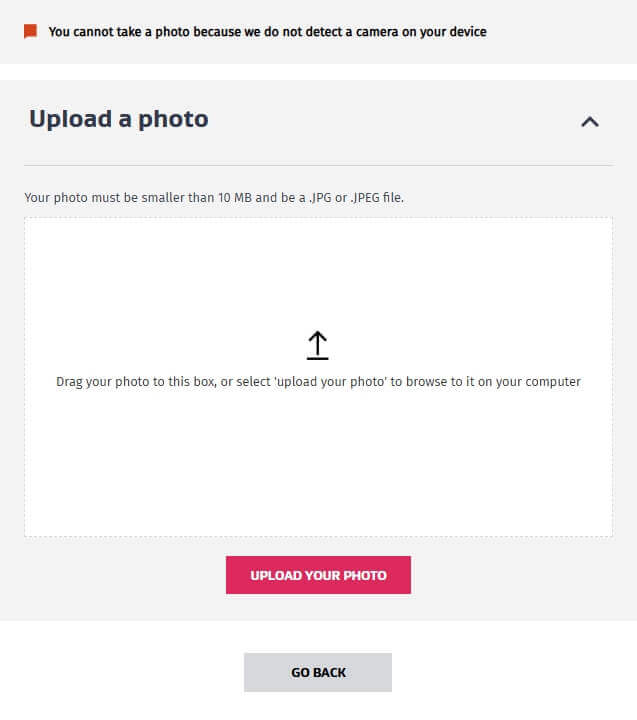
Task: Click the divider line under the heading
Action: pyautogui.click(x=318, y=165)
